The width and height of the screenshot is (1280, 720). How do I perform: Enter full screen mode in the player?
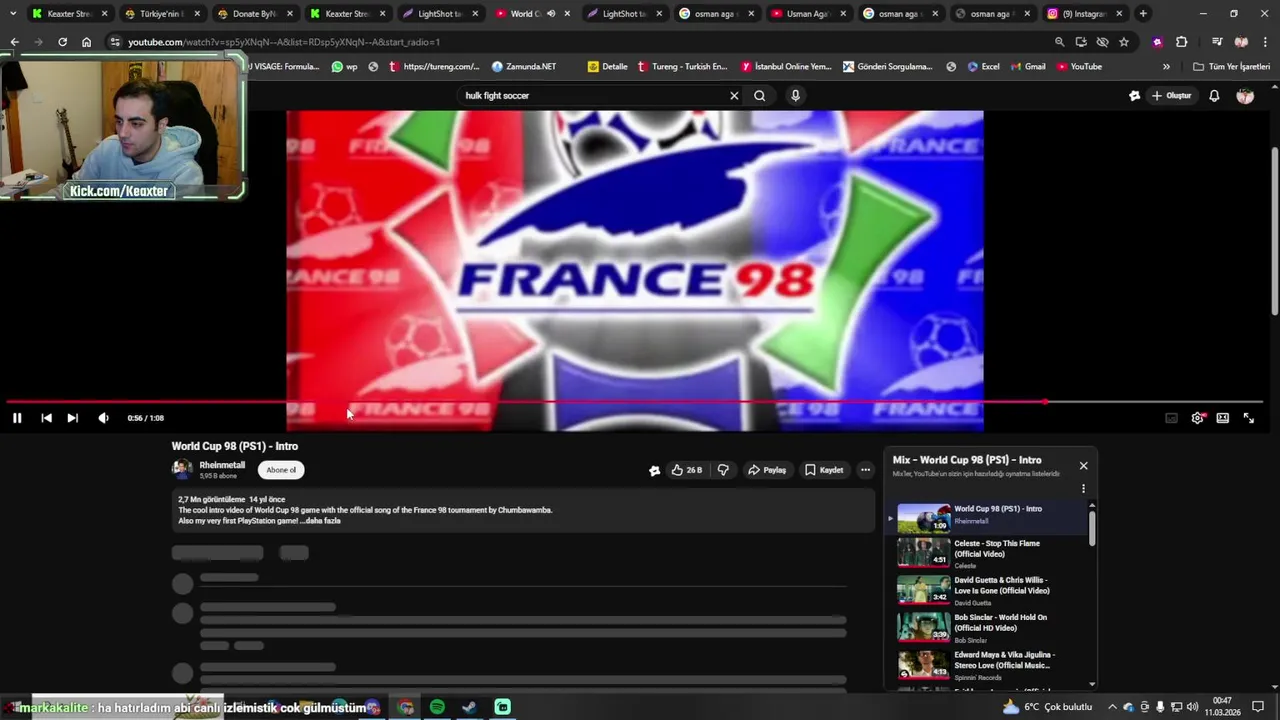pos(1249,418)
